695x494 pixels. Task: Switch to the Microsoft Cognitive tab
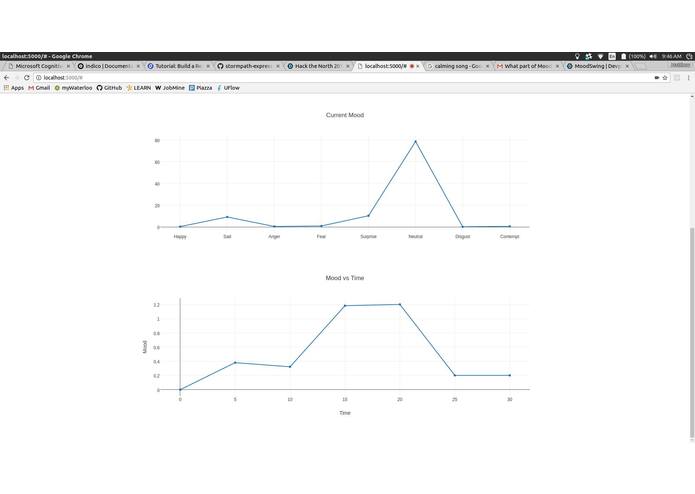click(38, 66)
